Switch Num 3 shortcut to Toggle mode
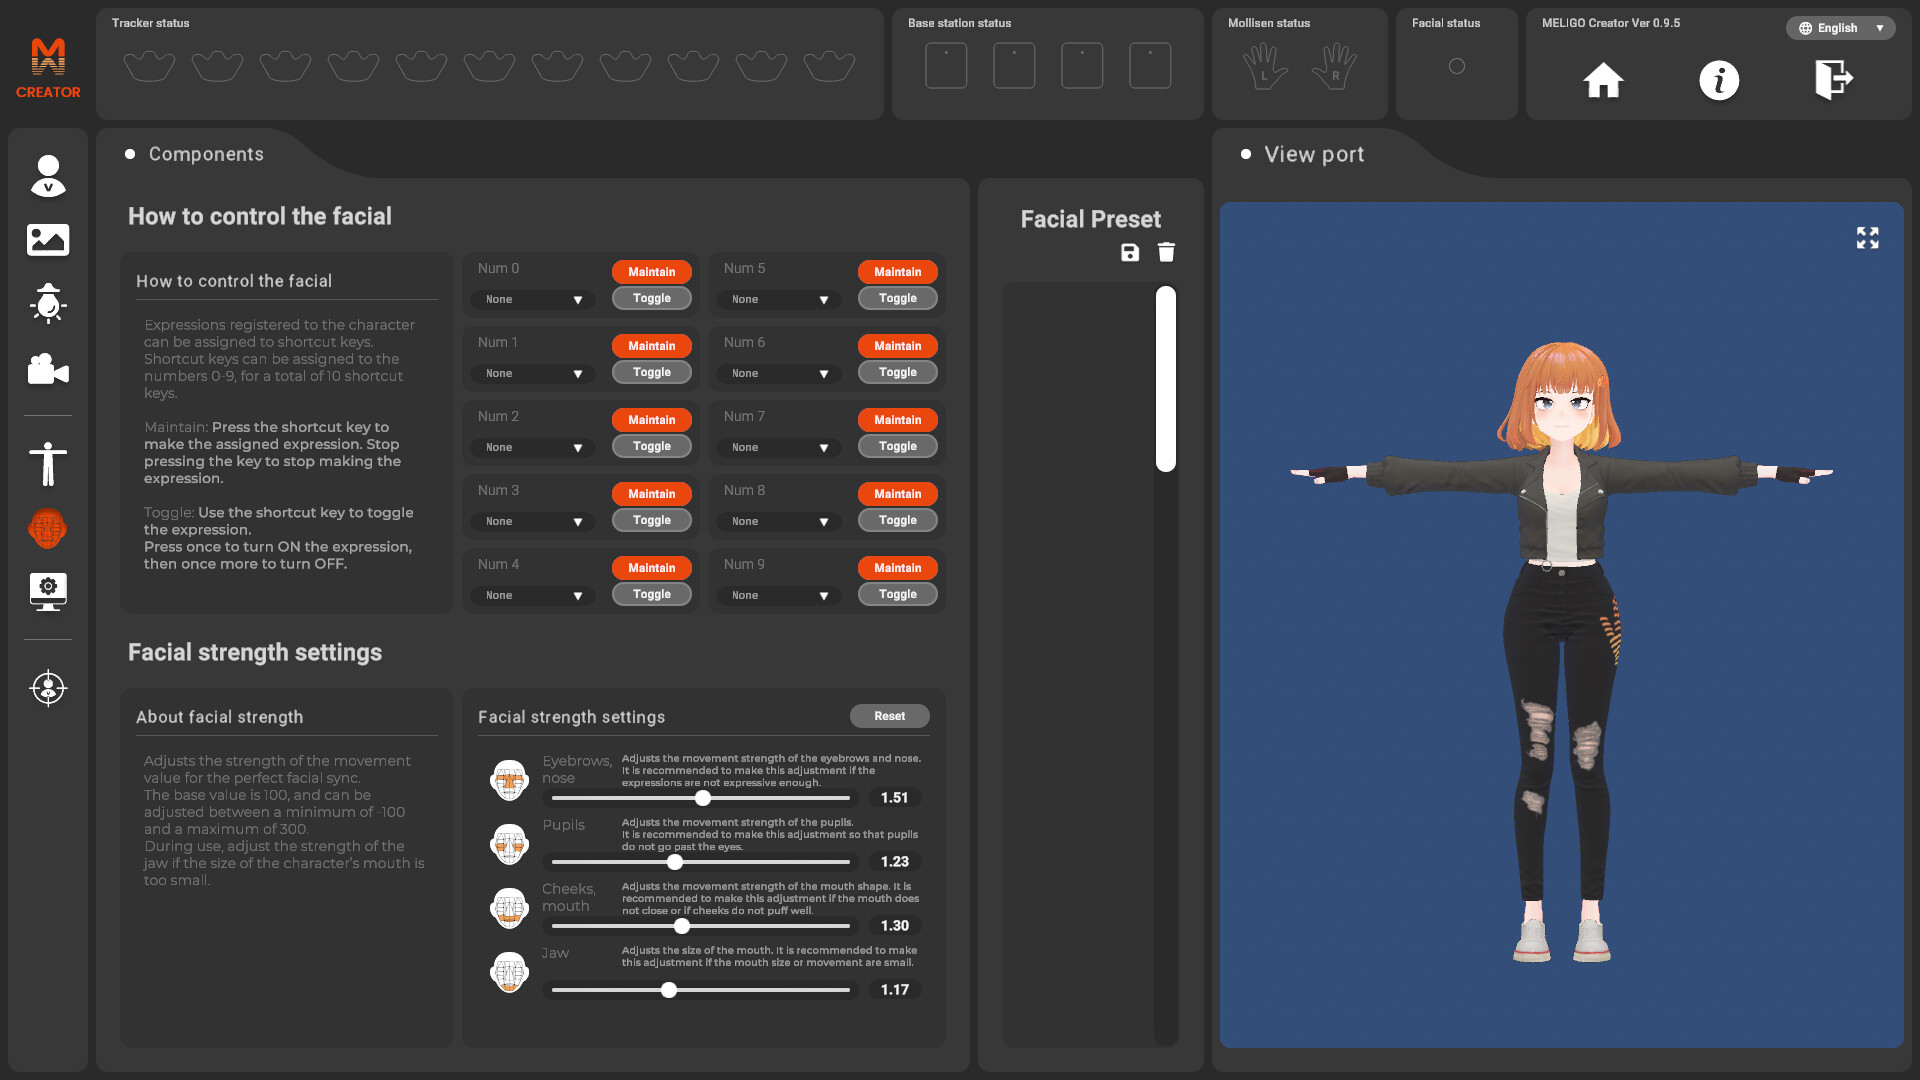This screenshot has width=1920, height=1080. pyautogui.click(x=651, y=520)
